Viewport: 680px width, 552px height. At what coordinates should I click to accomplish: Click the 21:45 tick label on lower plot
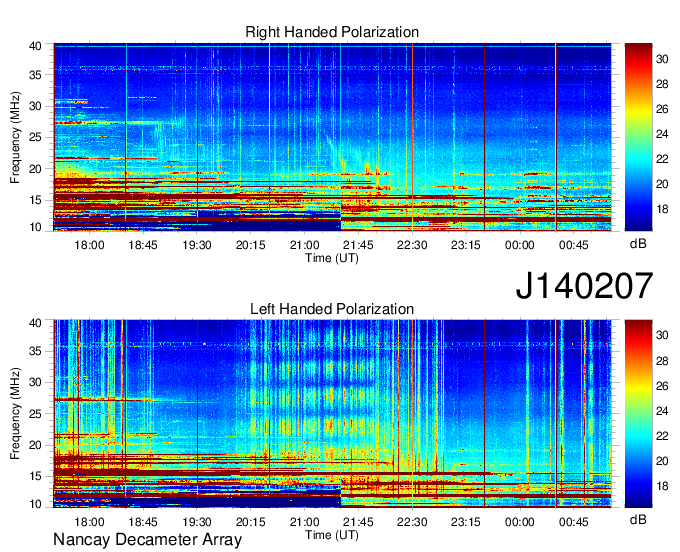tap(358, 522)
